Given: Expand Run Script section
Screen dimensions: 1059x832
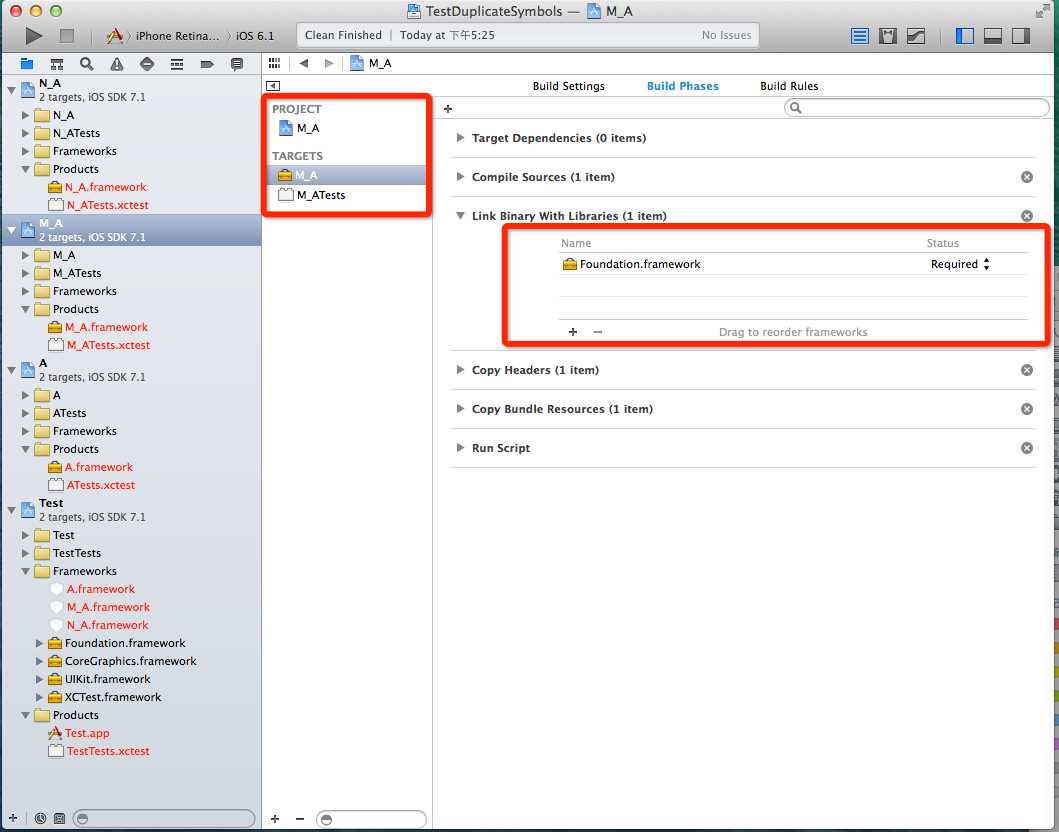Looking at the screenshot, I should 460,448.
